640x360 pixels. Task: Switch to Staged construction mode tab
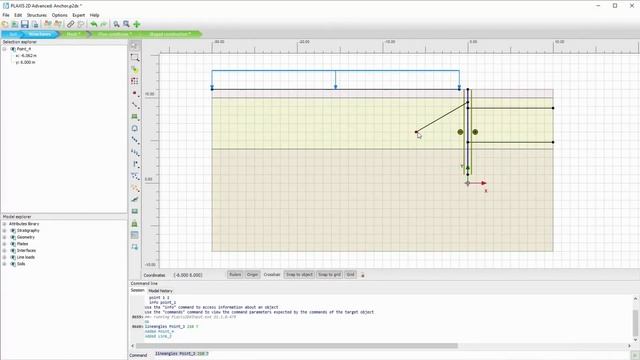pyautogui.click(x=170, y=34)
